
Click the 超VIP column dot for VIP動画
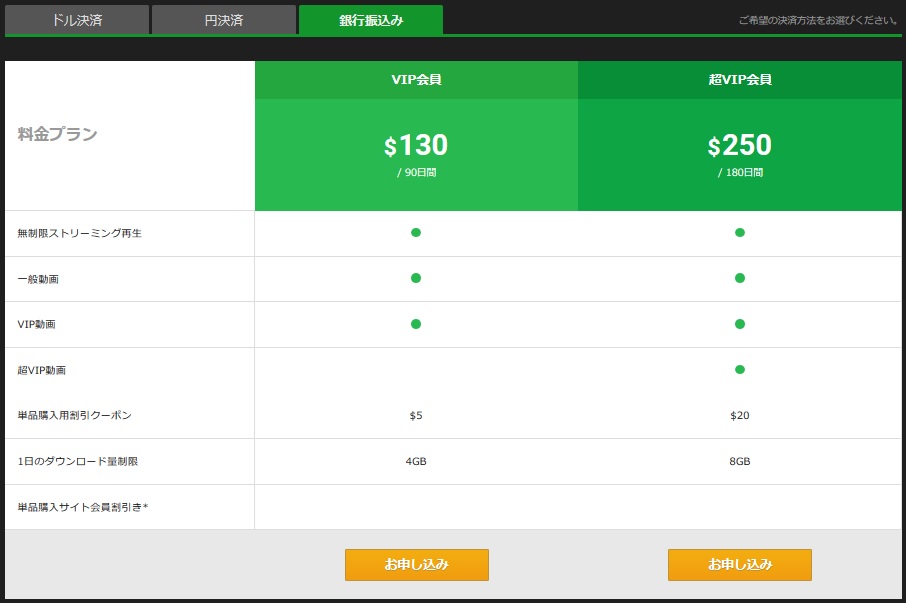click(740, 324)
